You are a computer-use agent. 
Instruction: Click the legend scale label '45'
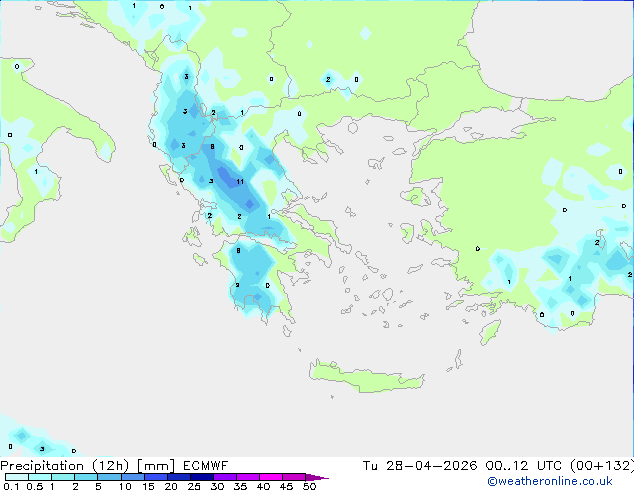(x=286, y=486)
